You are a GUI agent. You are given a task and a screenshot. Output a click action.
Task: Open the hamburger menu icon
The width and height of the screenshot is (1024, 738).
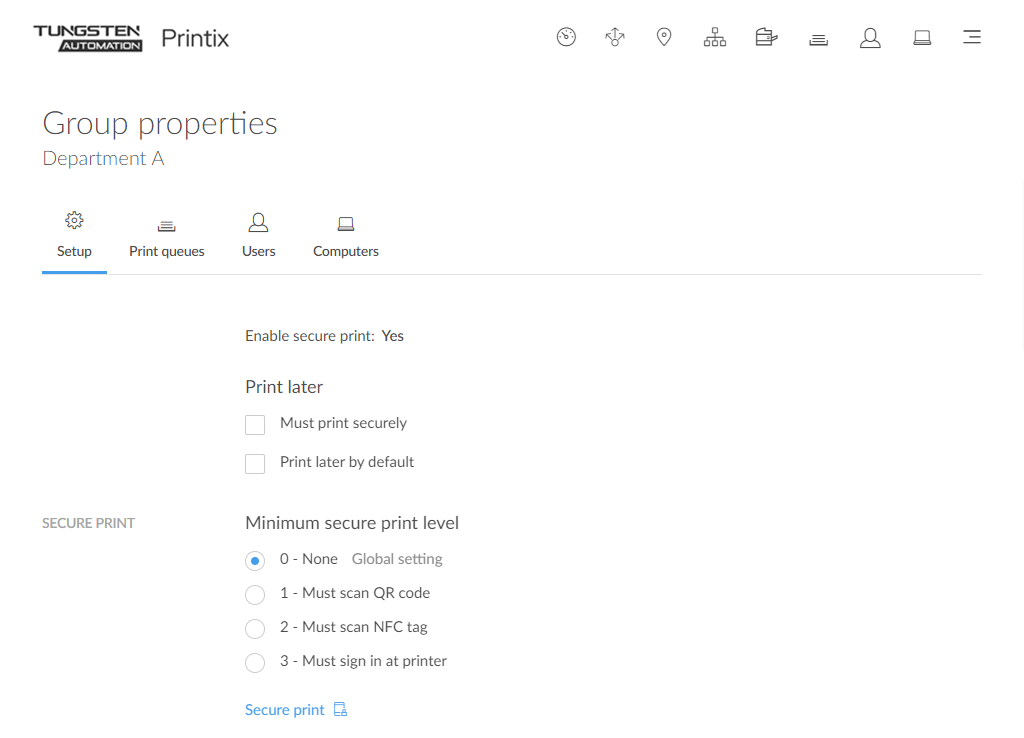(x=971, y=38)
